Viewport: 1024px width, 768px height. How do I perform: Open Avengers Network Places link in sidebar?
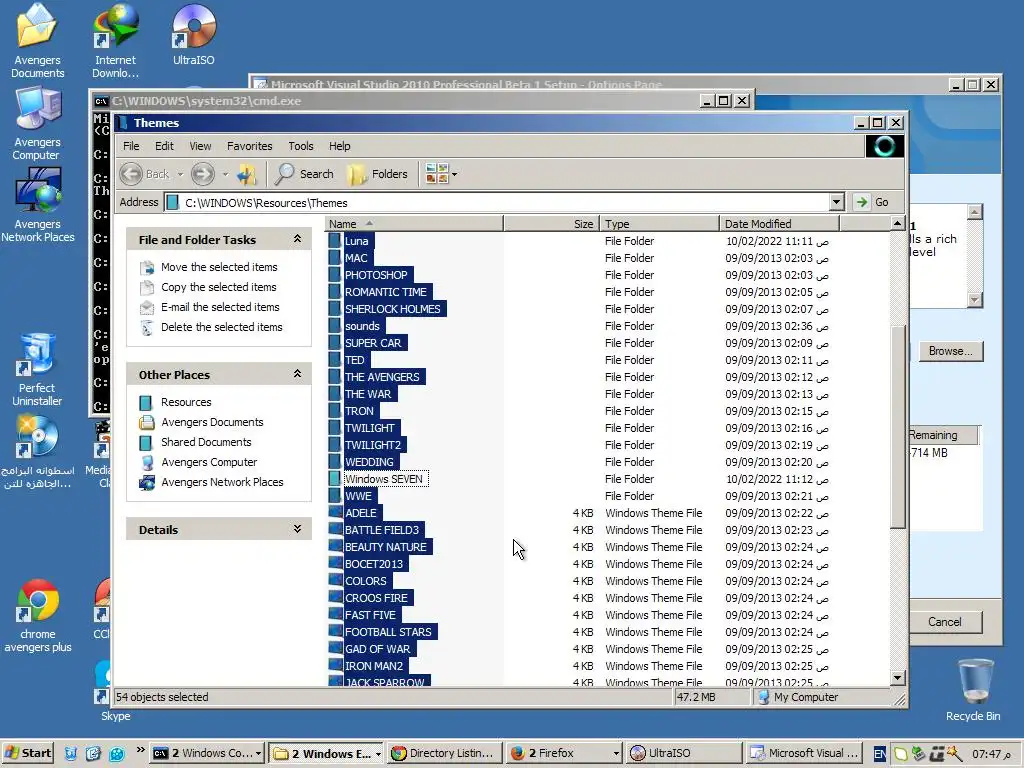click(x=222, y=482)
